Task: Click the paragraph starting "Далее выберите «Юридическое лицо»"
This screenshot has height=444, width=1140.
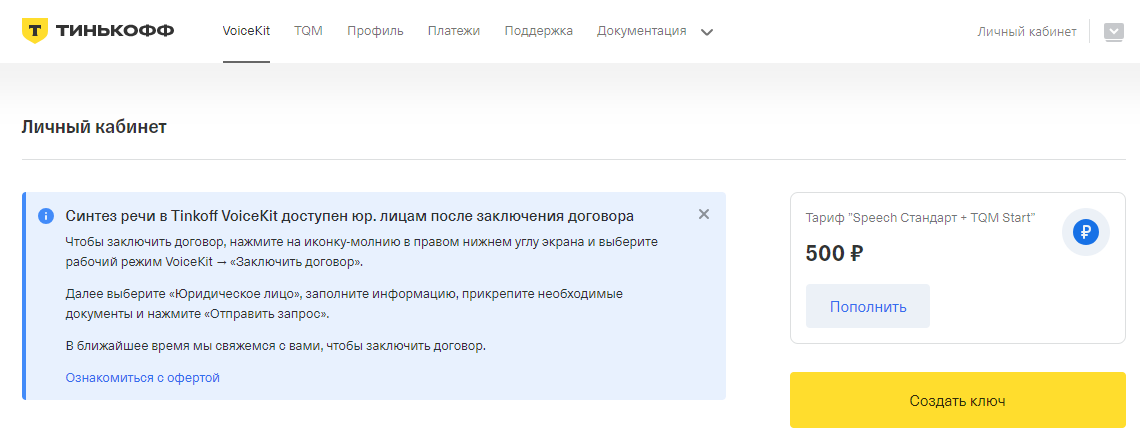Action: pos(344,304)
